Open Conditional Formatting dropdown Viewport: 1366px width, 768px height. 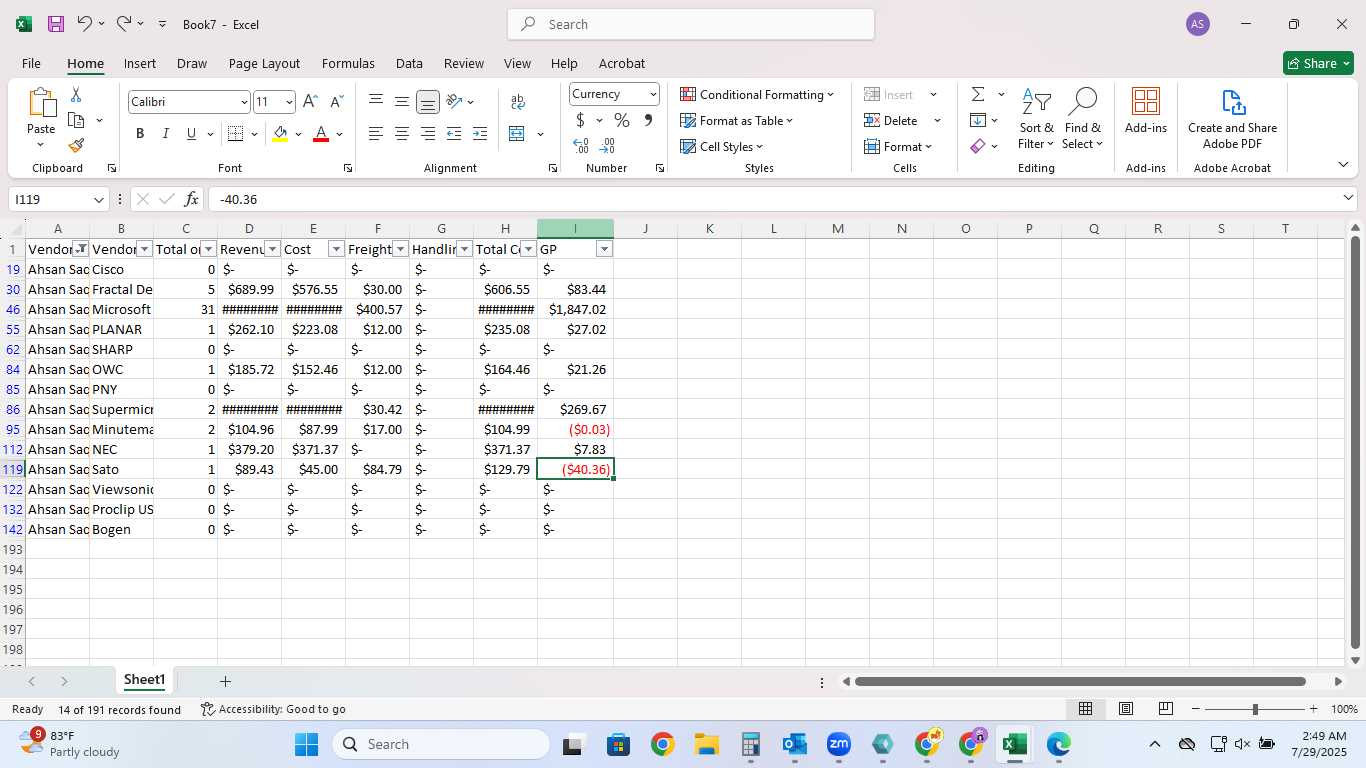pyautogui.click(x=758, y=94)
